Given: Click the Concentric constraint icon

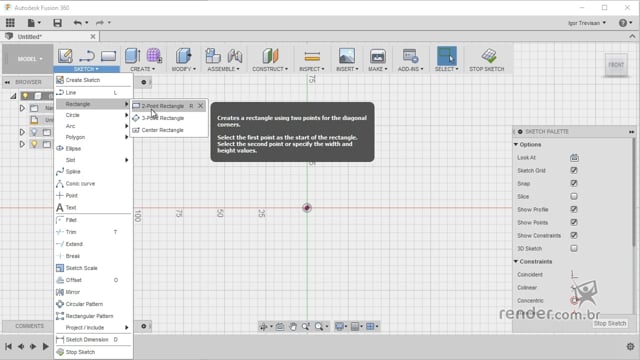Looking at the screenshot, I should 574,301.
